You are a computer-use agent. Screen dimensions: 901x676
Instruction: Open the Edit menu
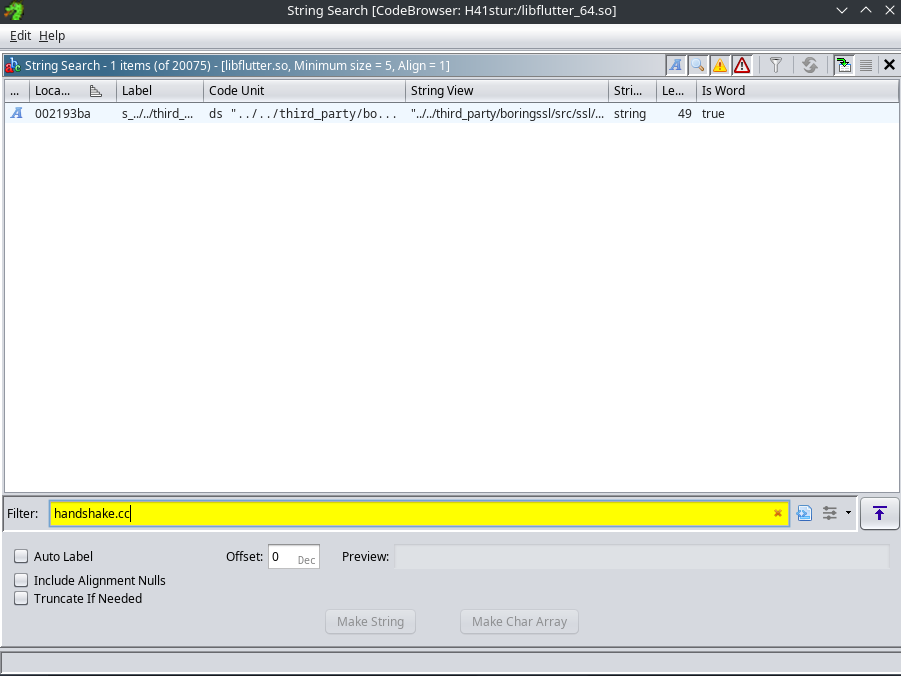20,35
